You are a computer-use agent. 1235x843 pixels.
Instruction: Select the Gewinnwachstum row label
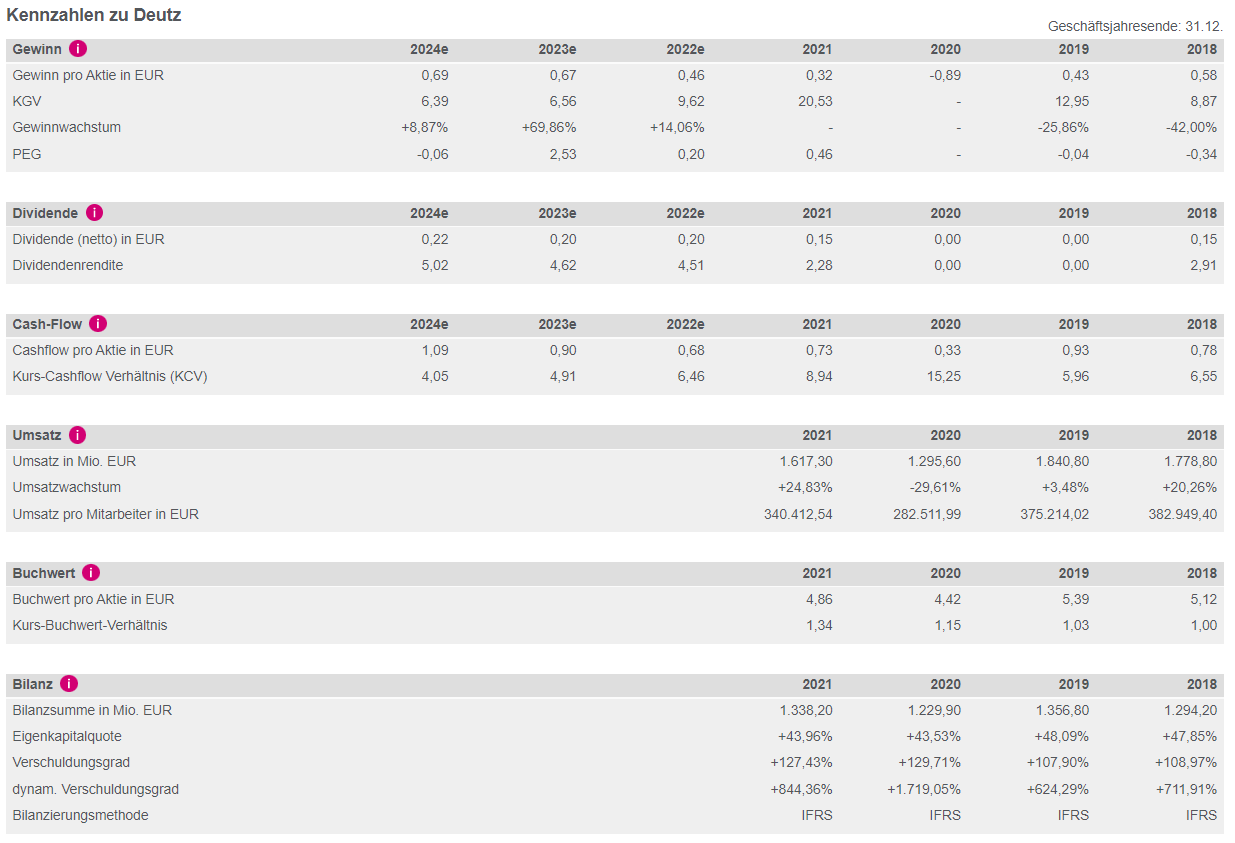tap(67, 127)
